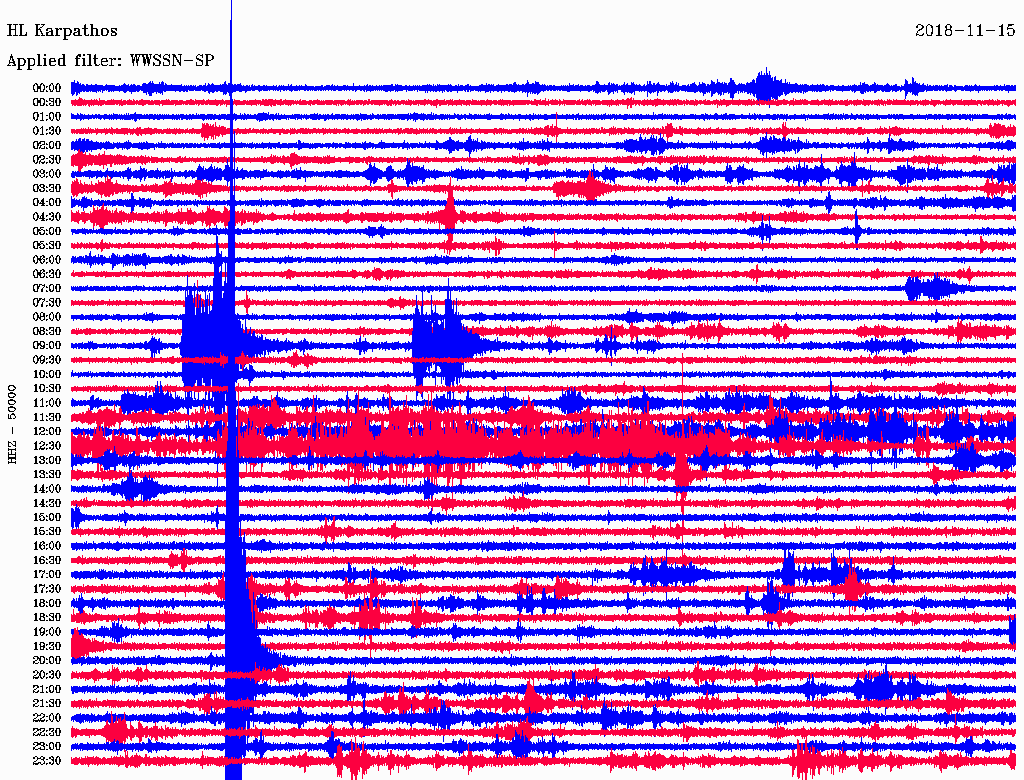The image size is (1024, 780).
Task: Select the 07:00 time label
Action: (x=47, y=288)
